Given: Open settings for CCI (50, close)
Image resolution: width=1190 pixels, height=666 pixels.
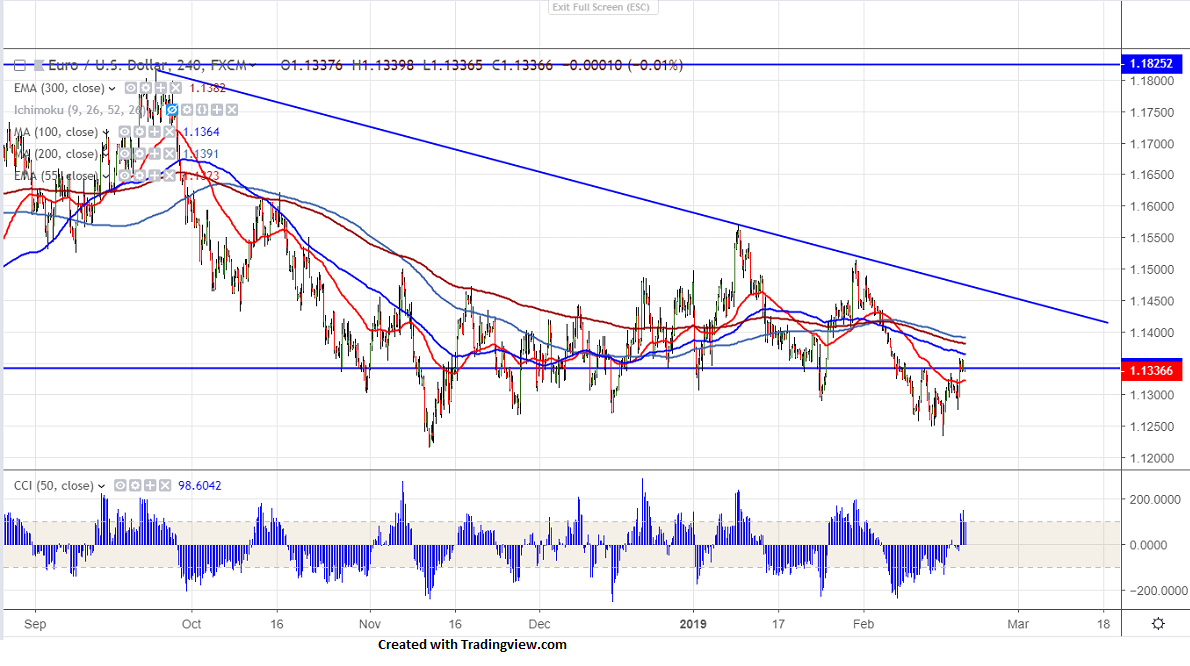Looking at the screenshot, I should pyautogui.click(x=135, y=485).
